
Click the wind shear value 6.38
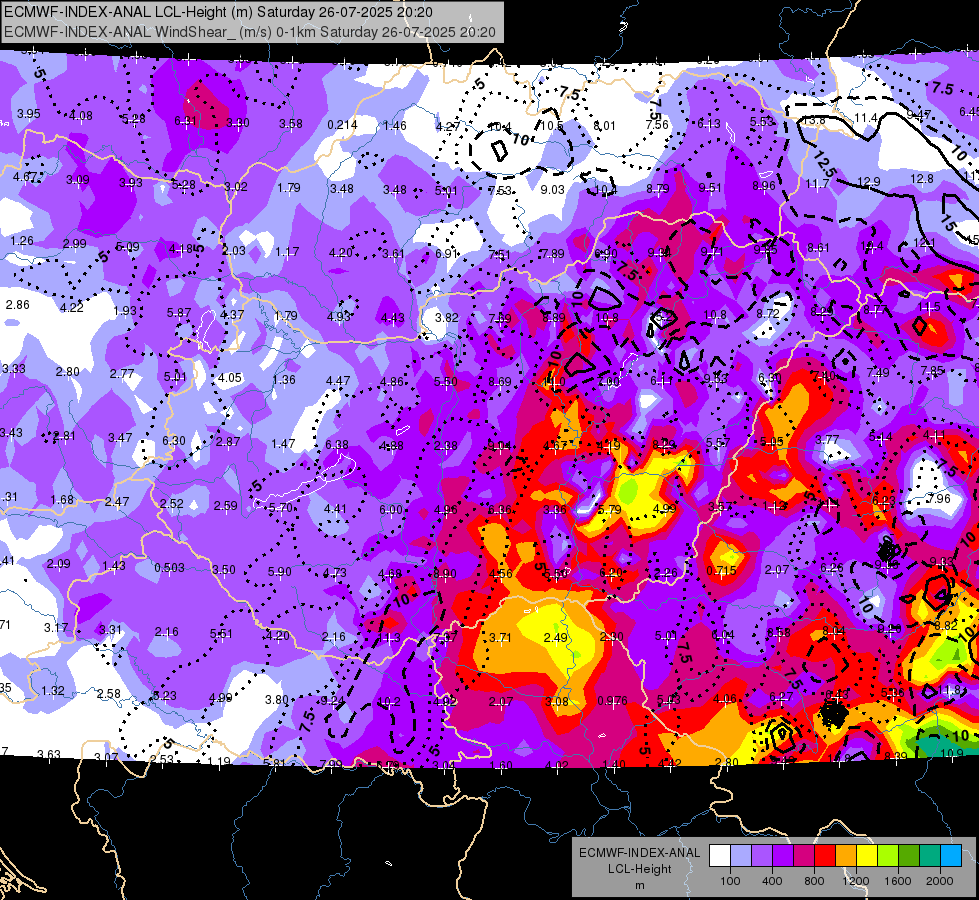[x=337, y=445]
